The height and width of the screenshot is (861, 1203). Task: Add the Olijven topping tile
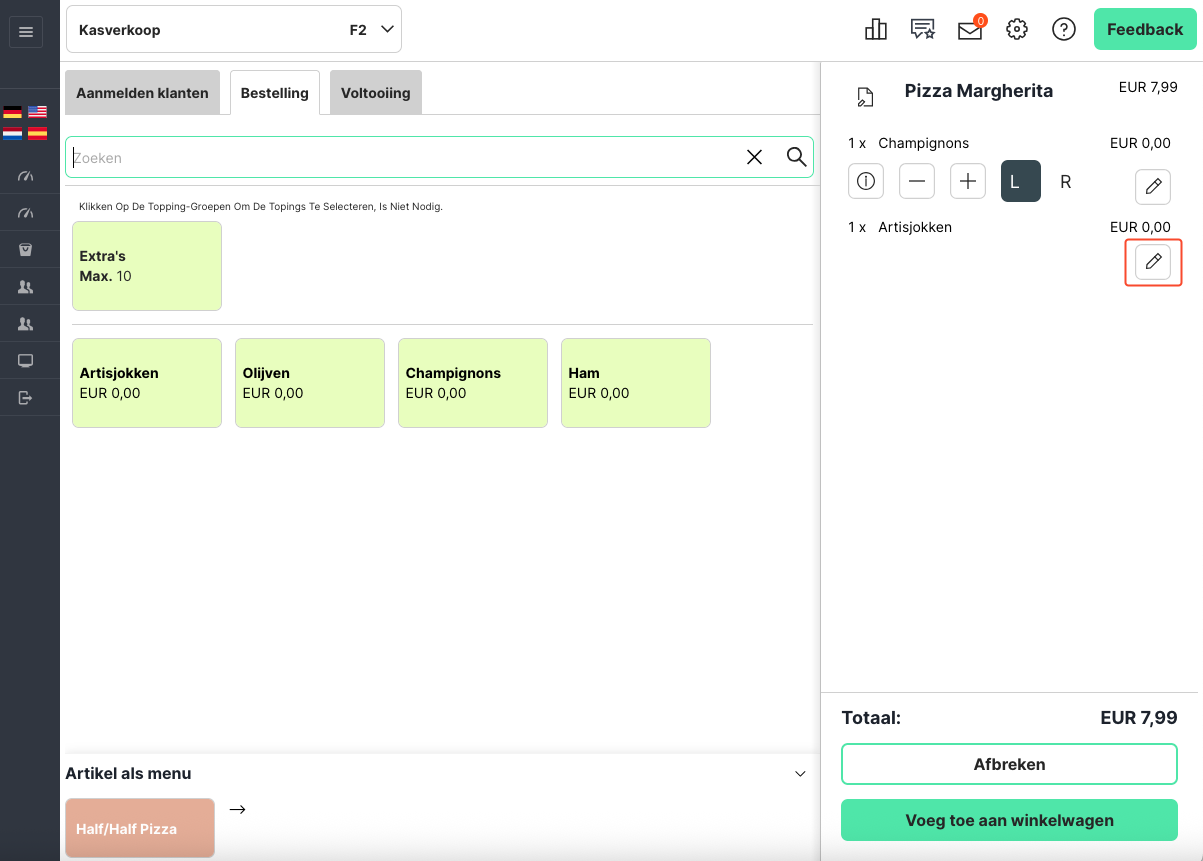click(310, 383)
